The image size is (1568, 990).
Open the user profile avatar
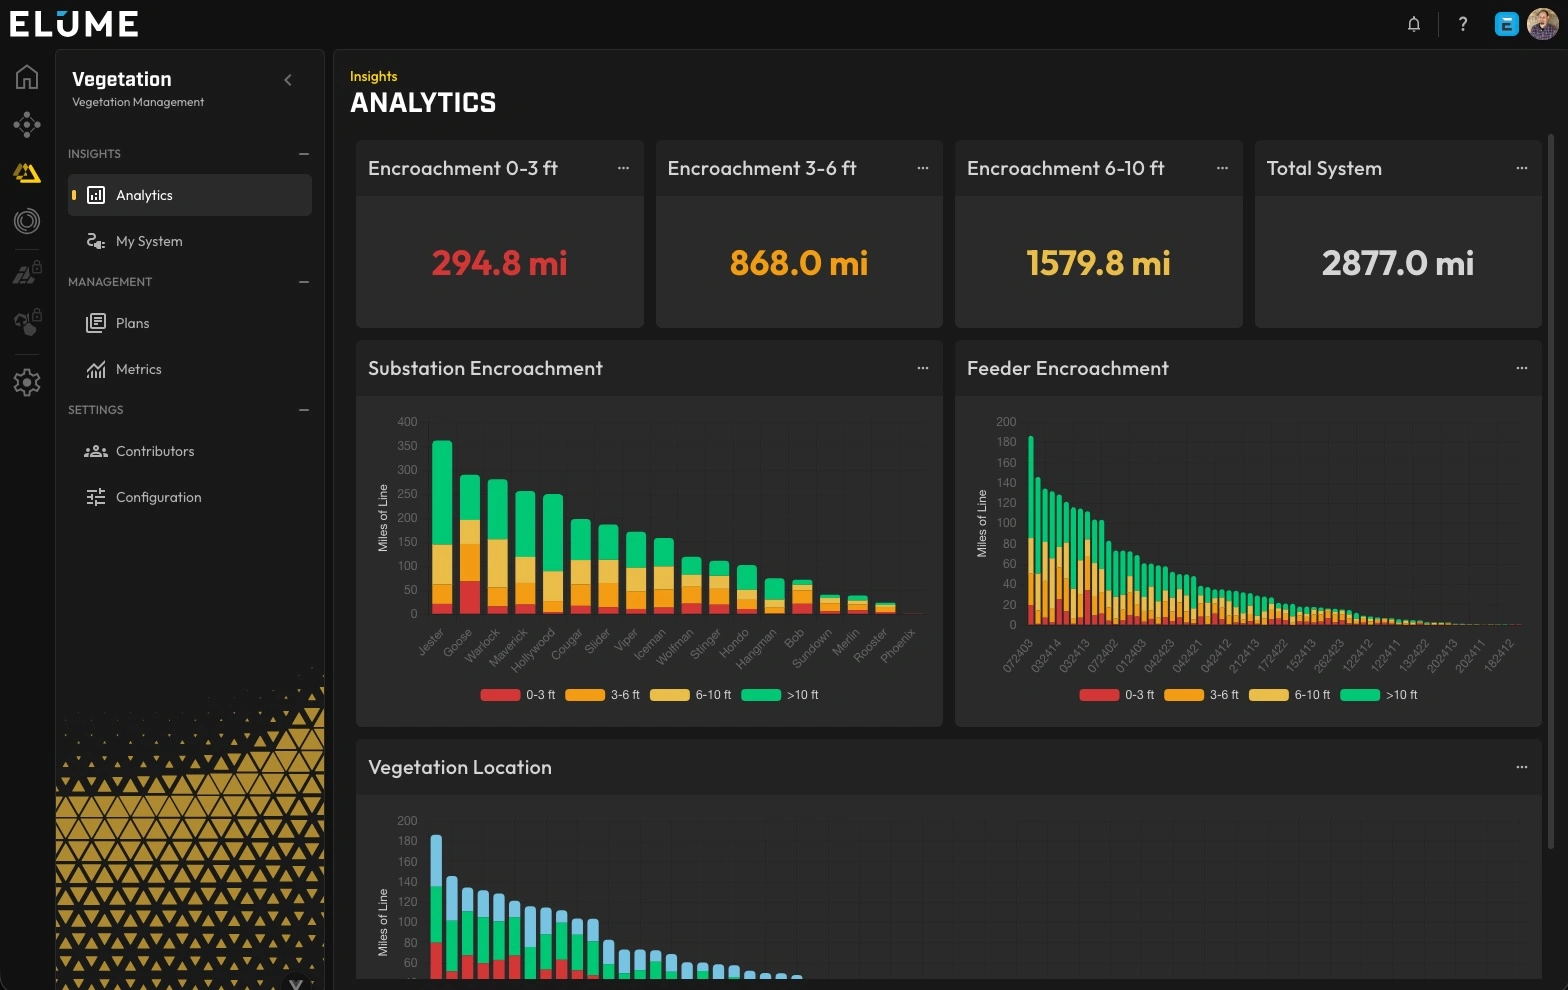click(x=1542, y=24)
